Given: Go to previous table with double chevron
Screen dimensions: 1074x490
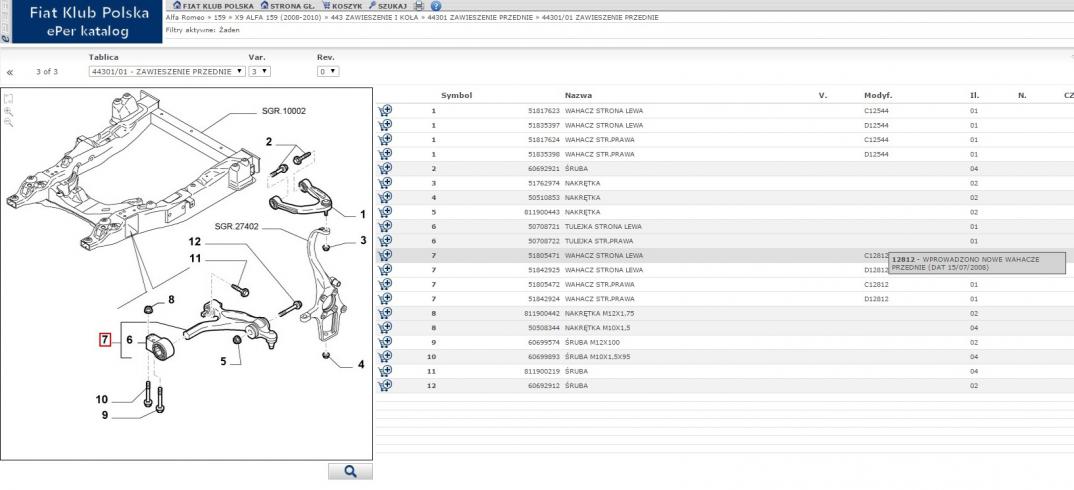Looking at the screenshot, I should 10,72.
